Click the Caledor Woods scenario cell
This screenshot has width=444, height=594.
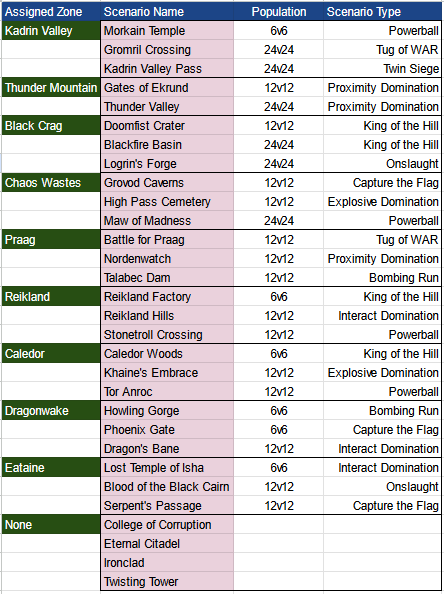(x=167, y=353)
